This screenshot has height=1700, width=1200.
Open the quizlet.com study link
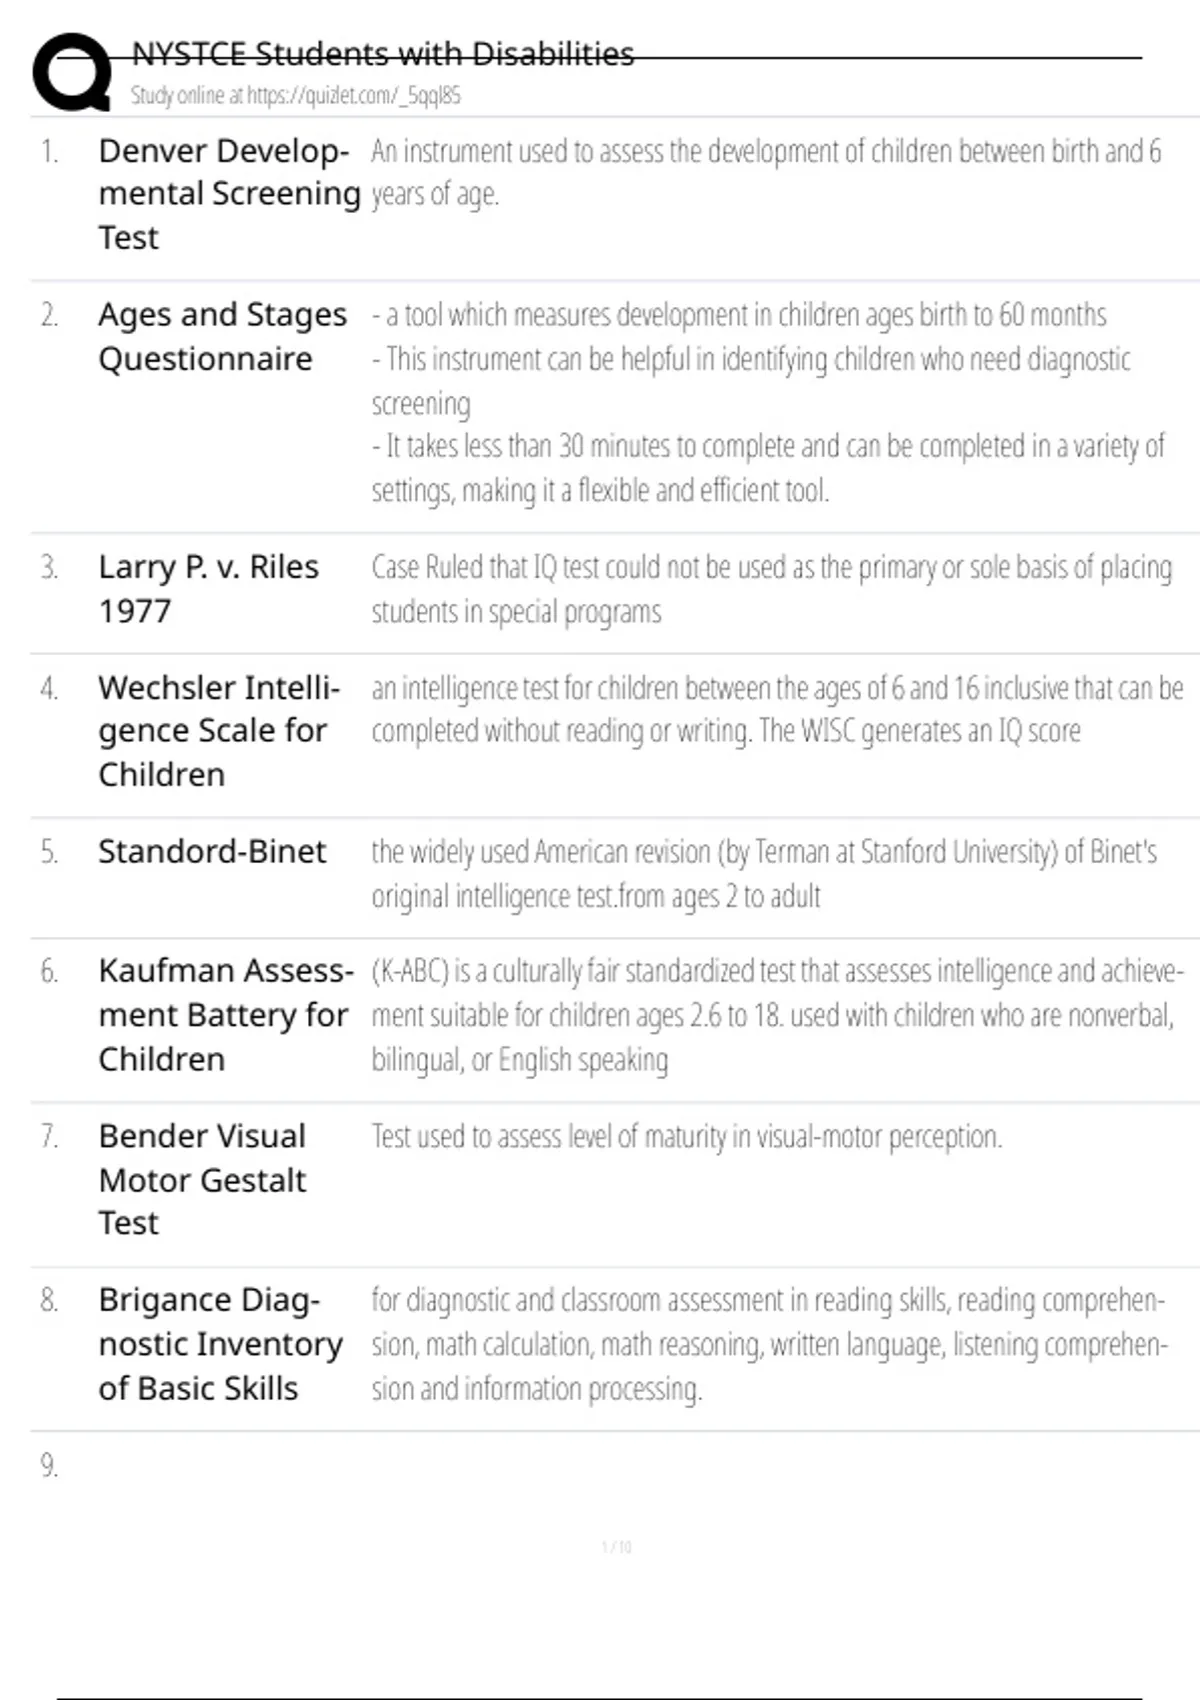tap(295, 96)
